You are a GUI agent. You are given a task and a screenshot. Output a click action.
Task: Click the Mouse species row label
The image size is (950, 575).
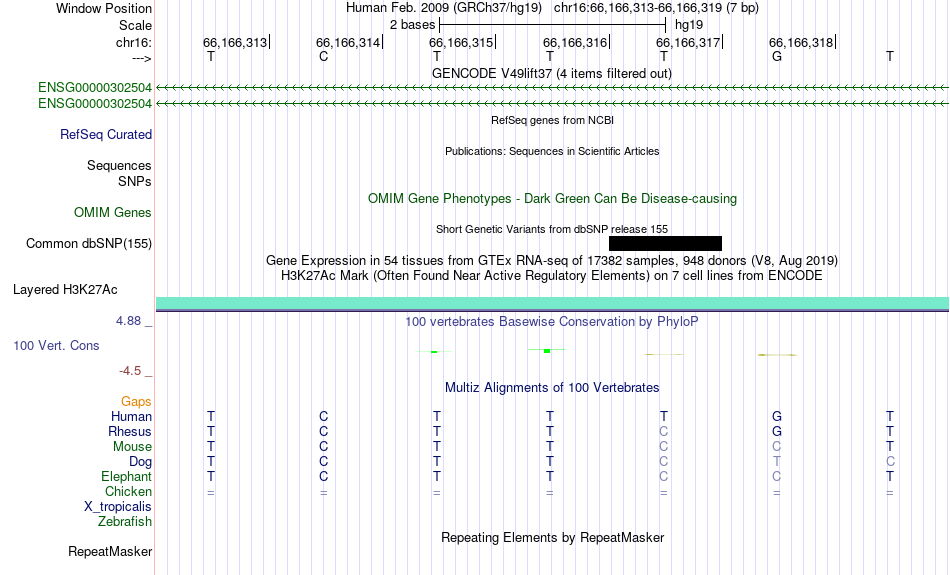tap(132, 447)
